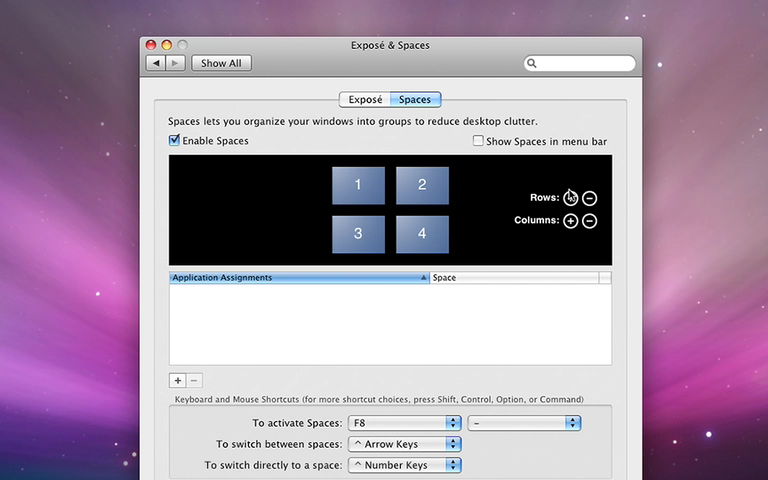Remove application assignment with minus button
The image size is (768, 480).
(x=194, y=381)
